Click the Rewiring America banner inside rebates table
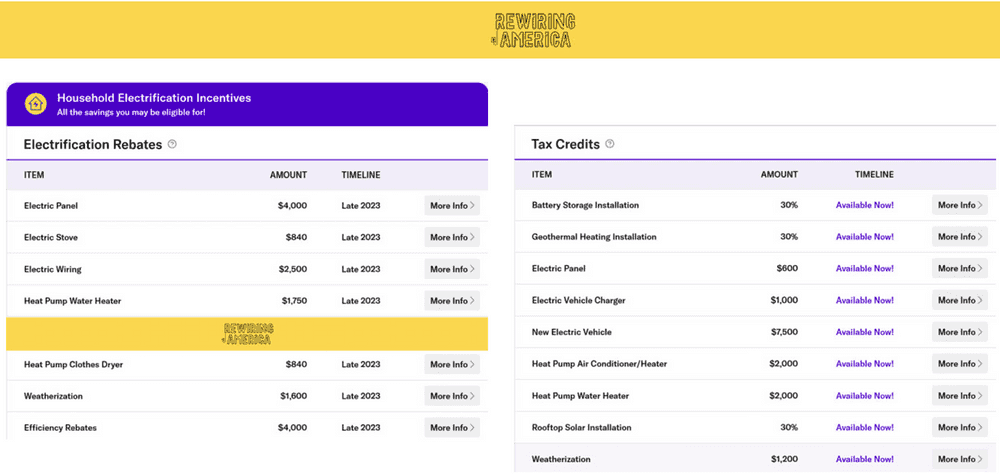The width and height of the screenshot is (1000, 474). [247, 334]
